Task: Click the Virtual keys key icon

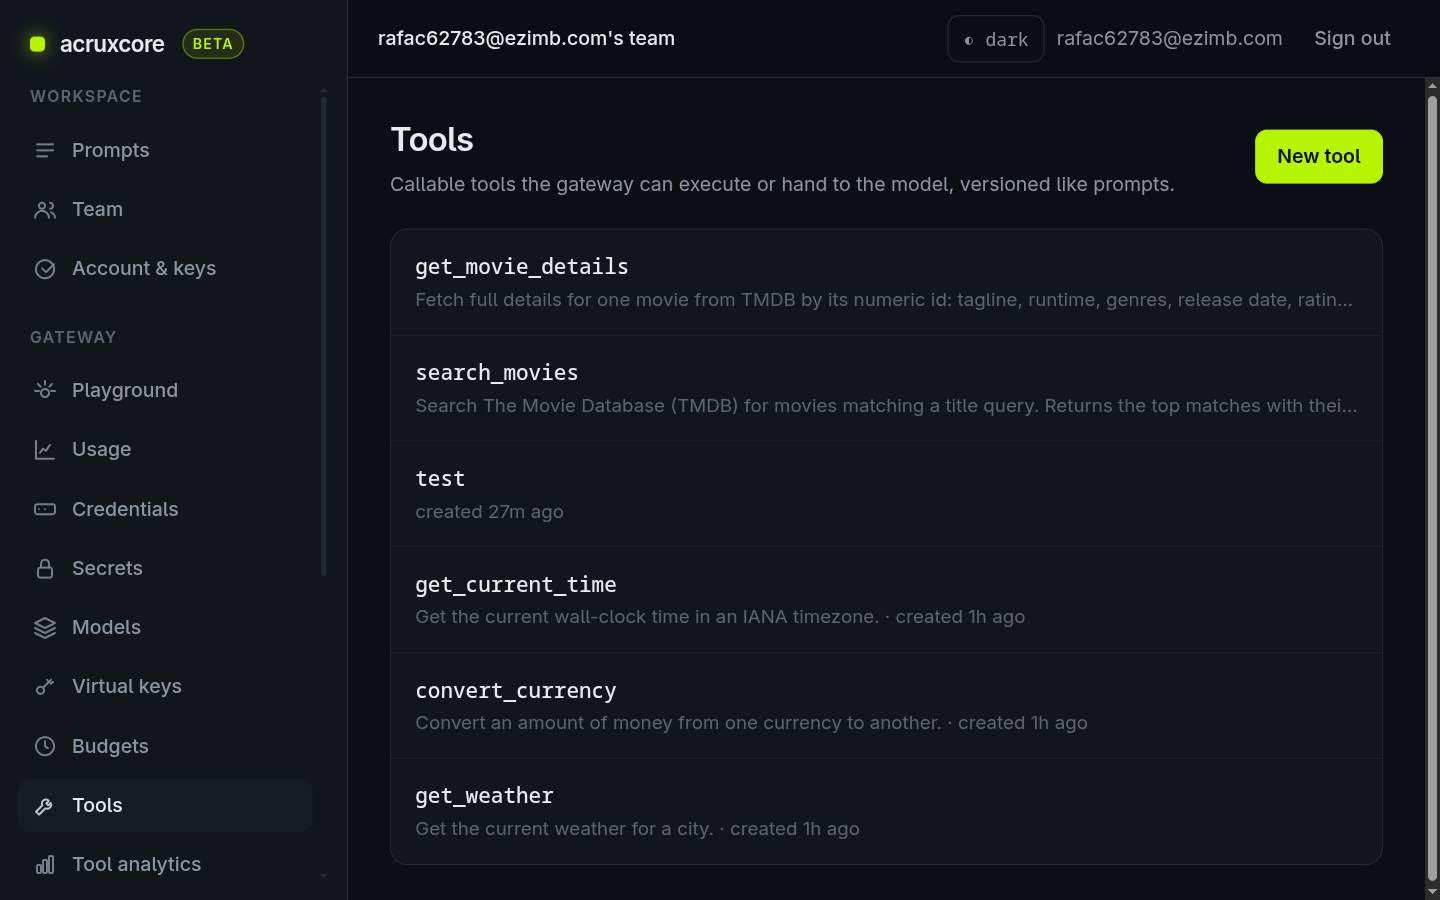Action: point(45,687)
